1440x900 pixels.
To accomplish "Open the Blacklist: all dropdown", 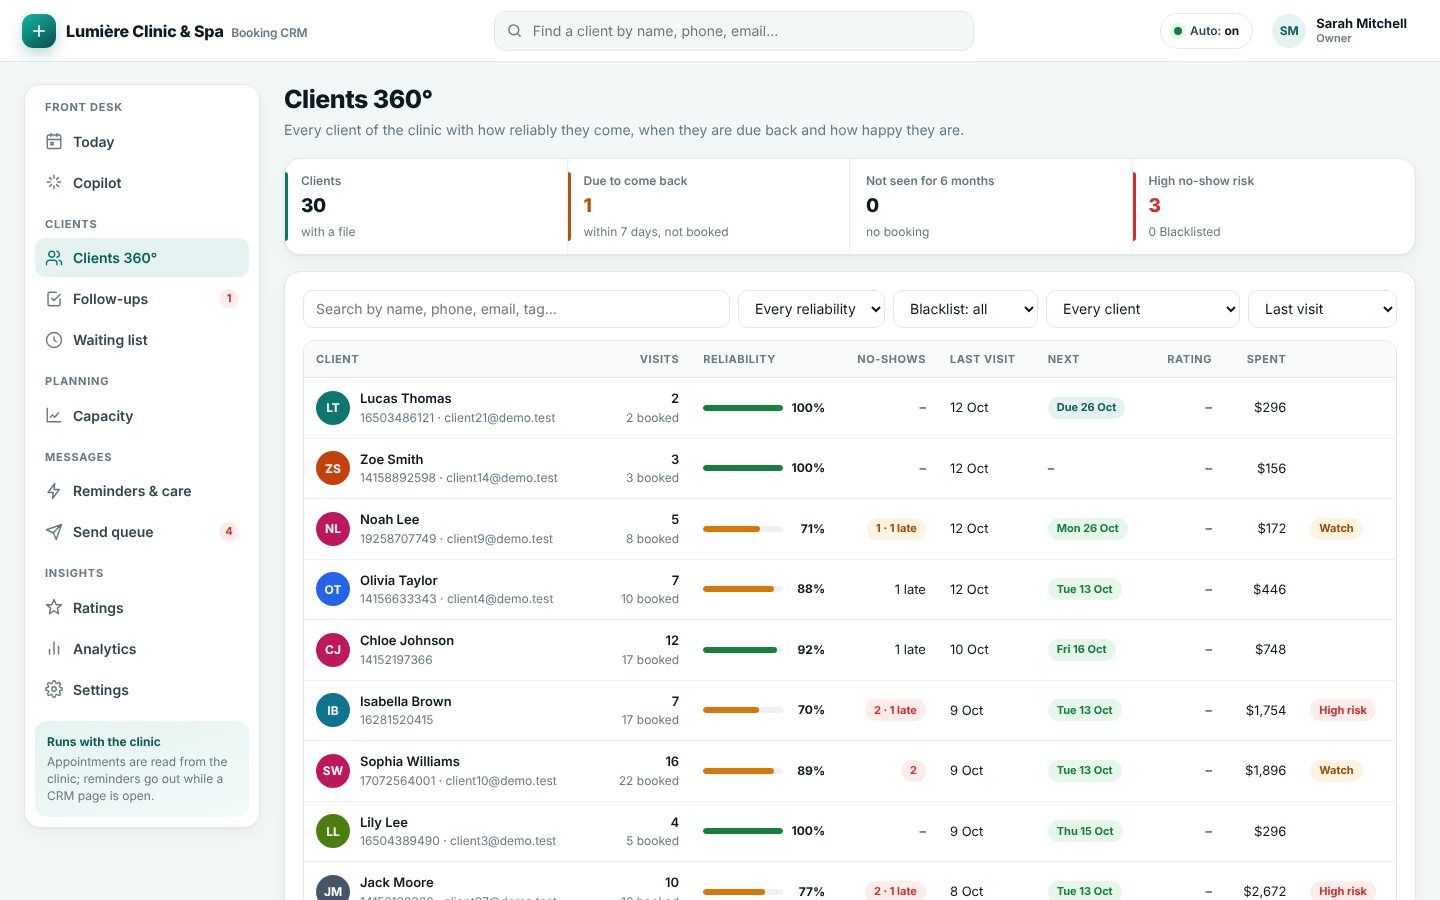I will pyautogui.click(x=965, y=309).
